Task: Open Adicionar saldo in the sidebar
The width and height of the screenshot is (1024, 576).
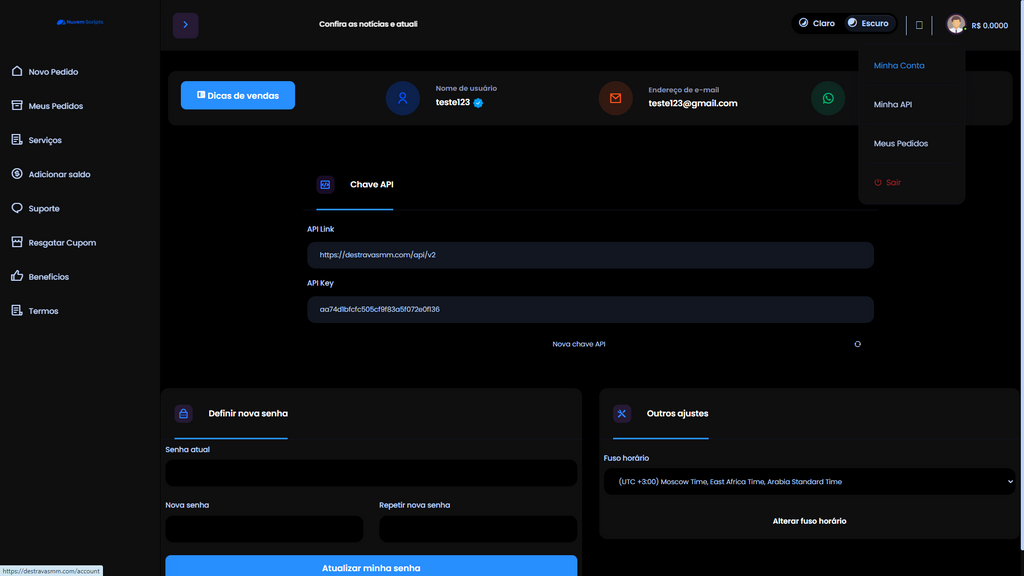Action: (59, 175)
